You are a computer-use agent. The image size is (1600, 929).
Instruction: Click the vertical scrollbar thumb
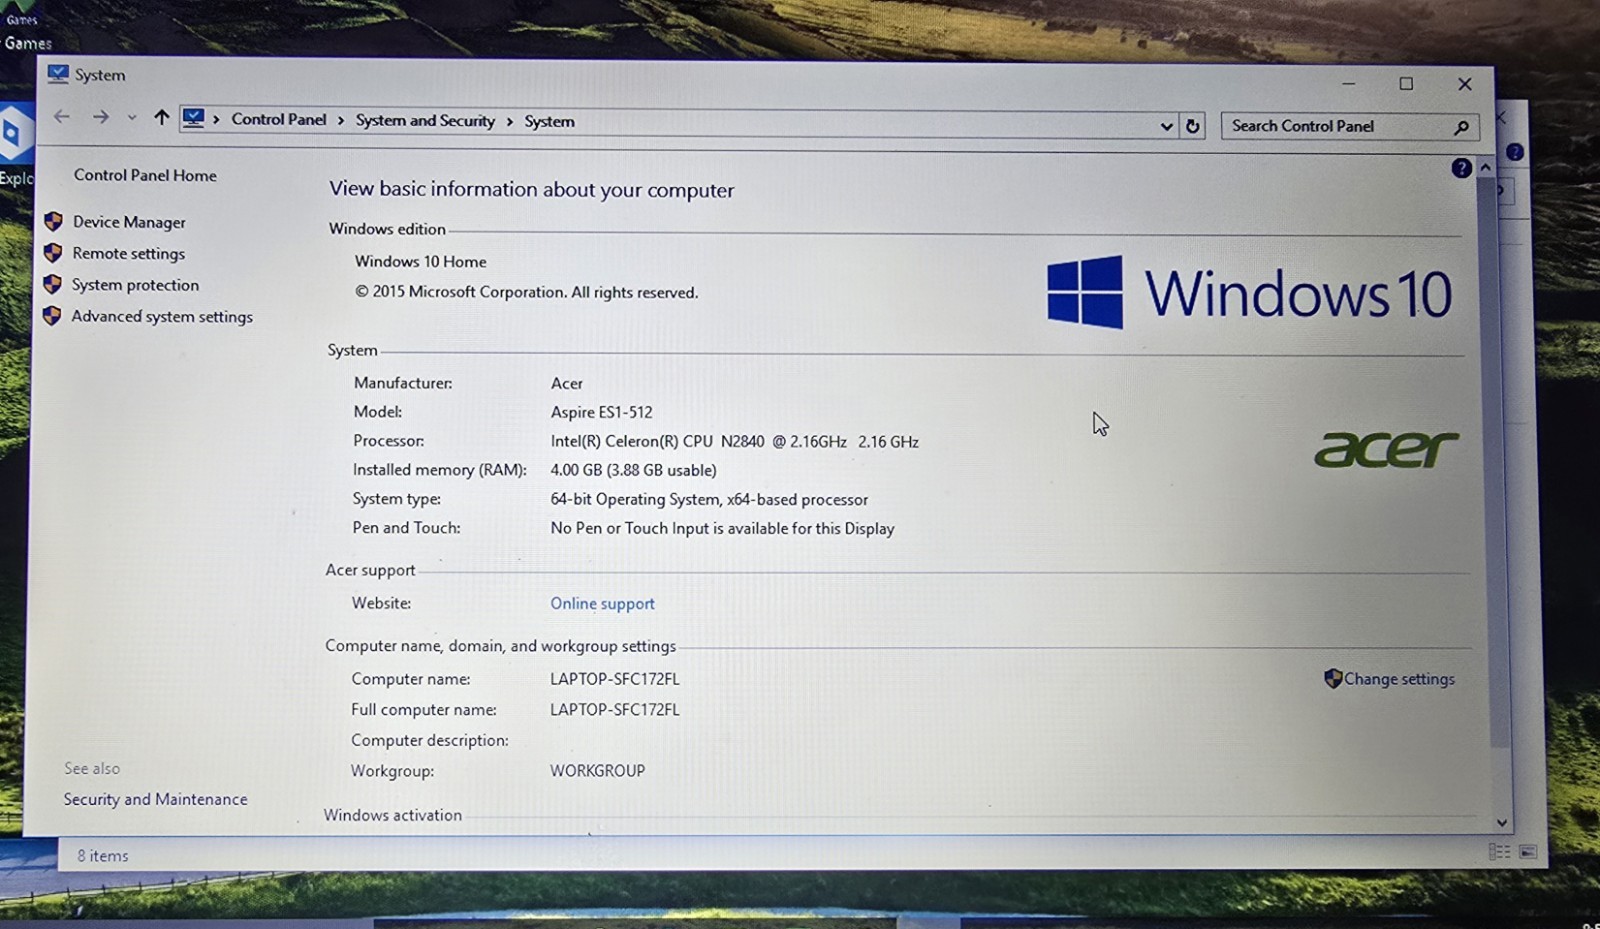1494,460
